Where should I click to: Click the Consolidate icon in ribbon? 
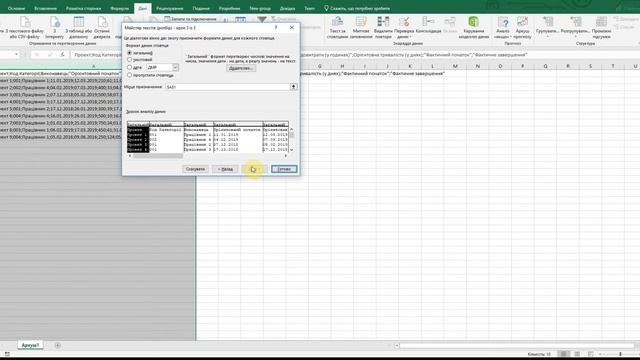(x=428, y=25)
